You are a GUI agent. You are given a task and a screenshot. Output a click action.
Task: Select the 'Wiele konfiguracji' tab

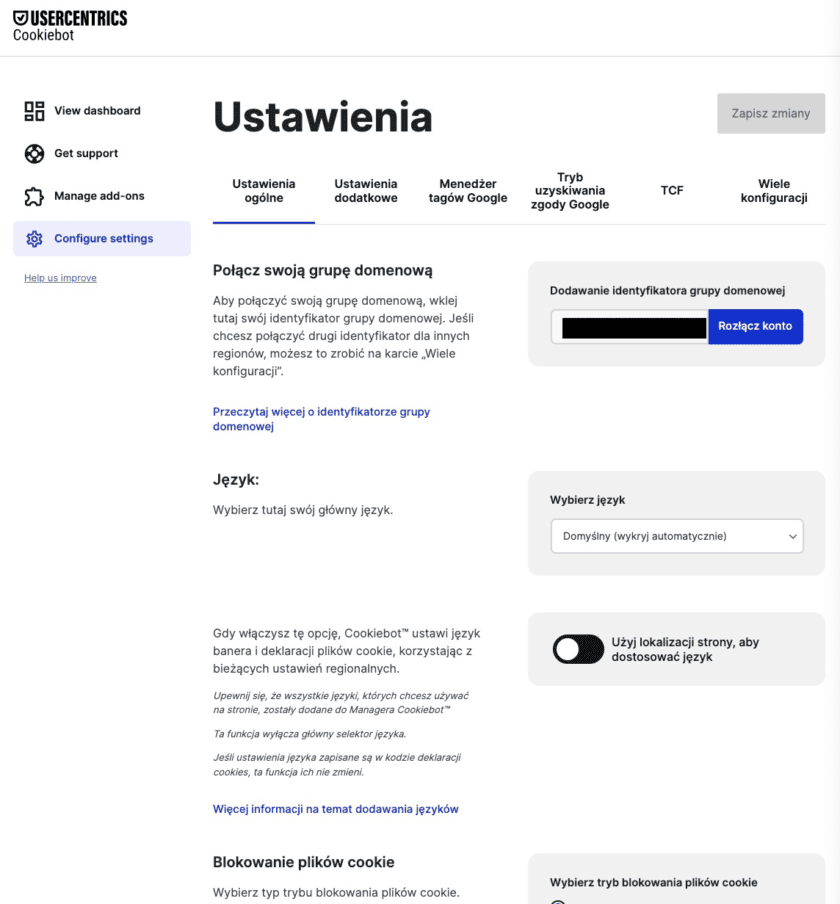[774, 190]
